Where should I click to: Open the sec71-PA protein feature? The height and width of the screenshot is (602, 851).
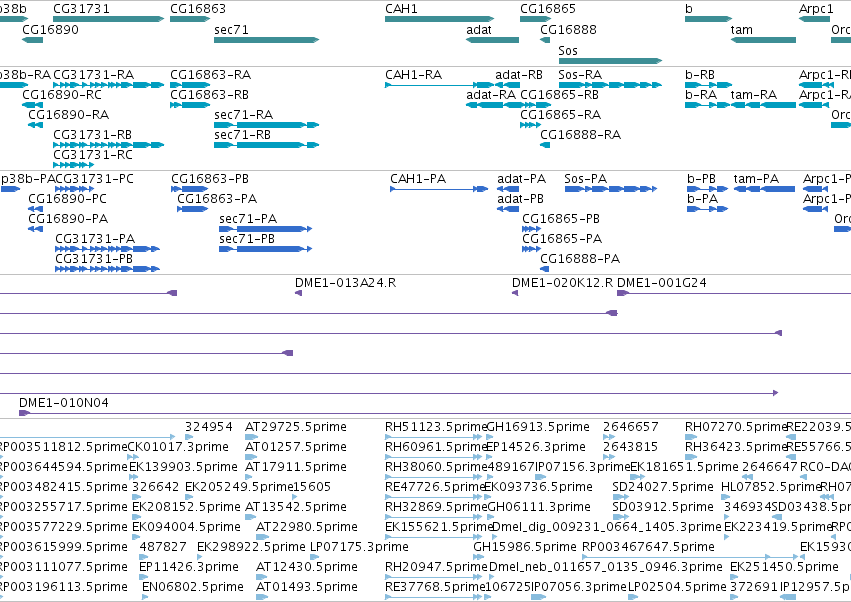point(265,229)
